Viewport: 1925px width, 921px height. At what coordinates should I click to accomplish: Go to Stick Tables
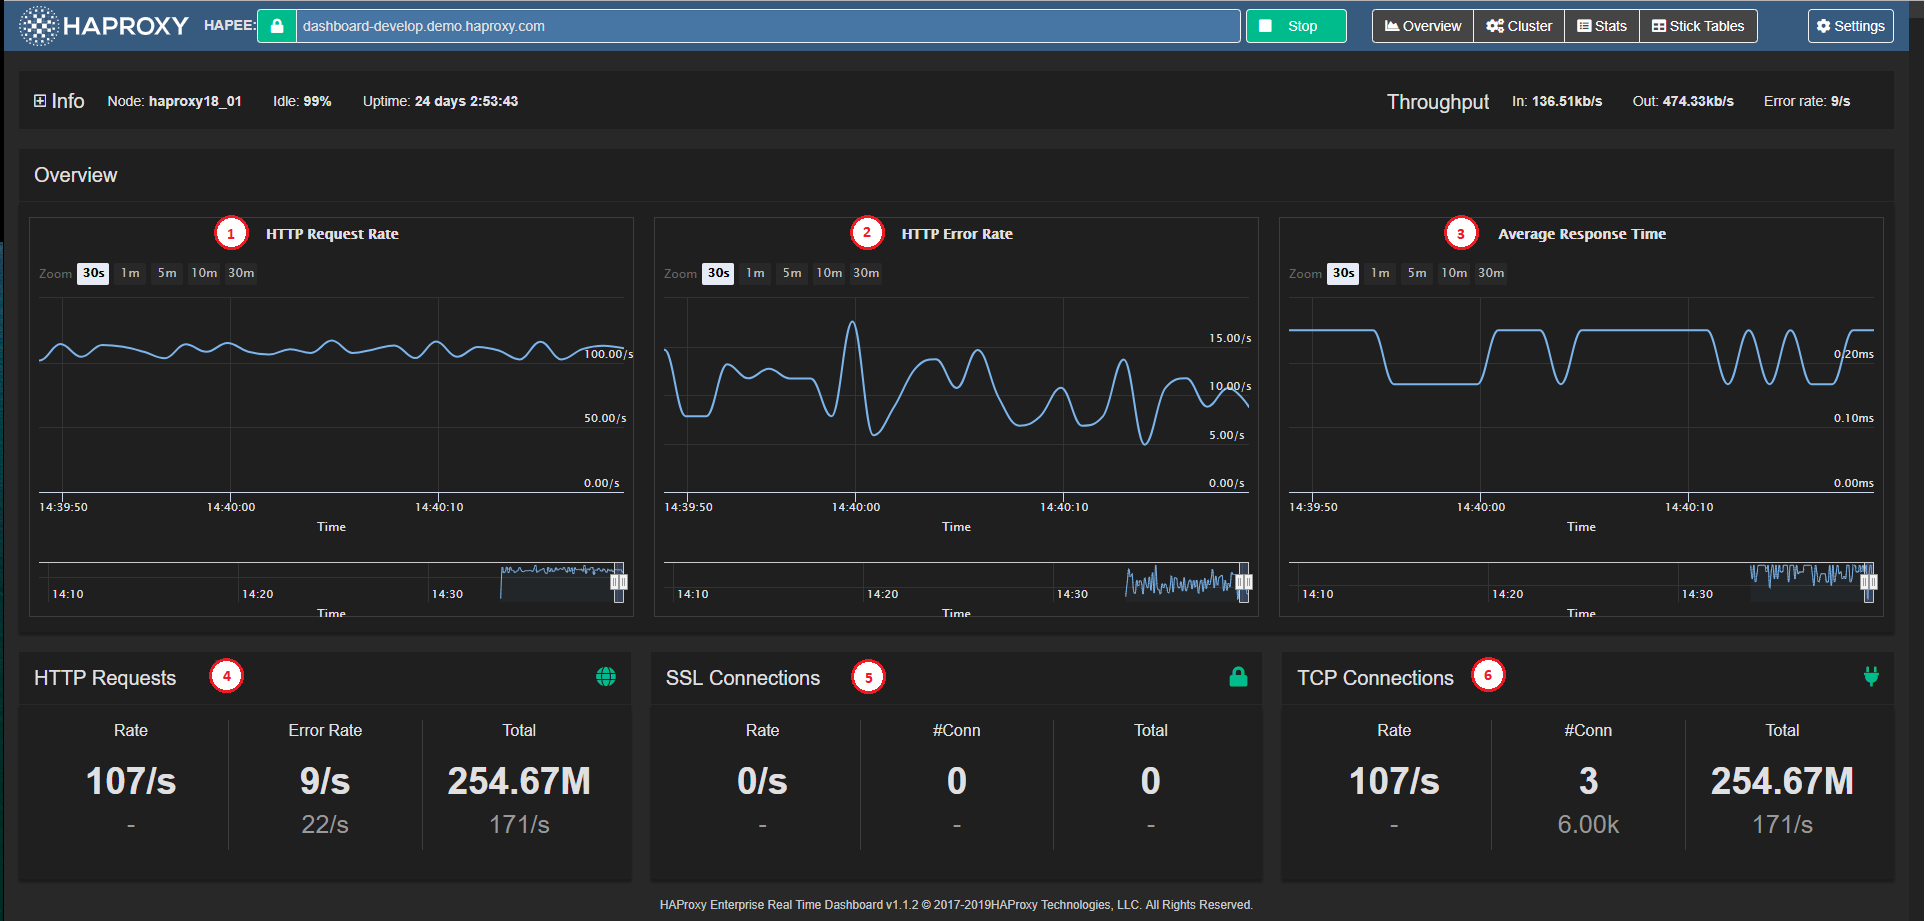click(1698, 26)
